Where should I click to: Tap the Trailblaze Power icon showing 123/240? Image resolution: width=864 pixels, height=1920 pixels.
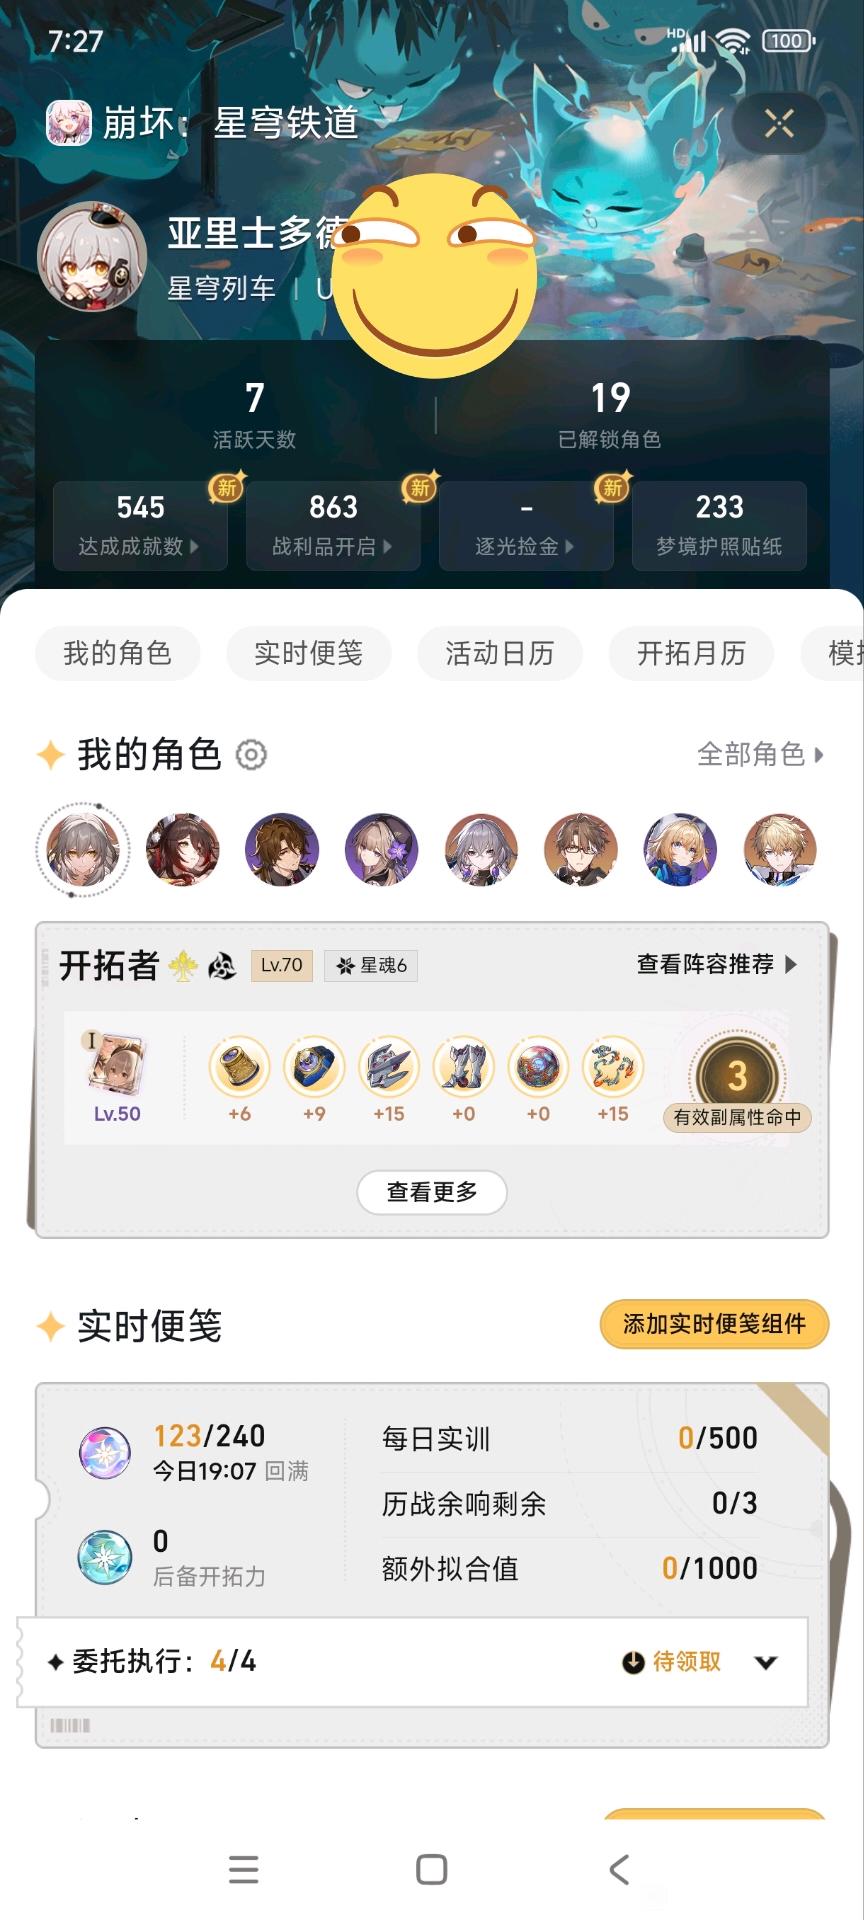(x=105, y=1453)
